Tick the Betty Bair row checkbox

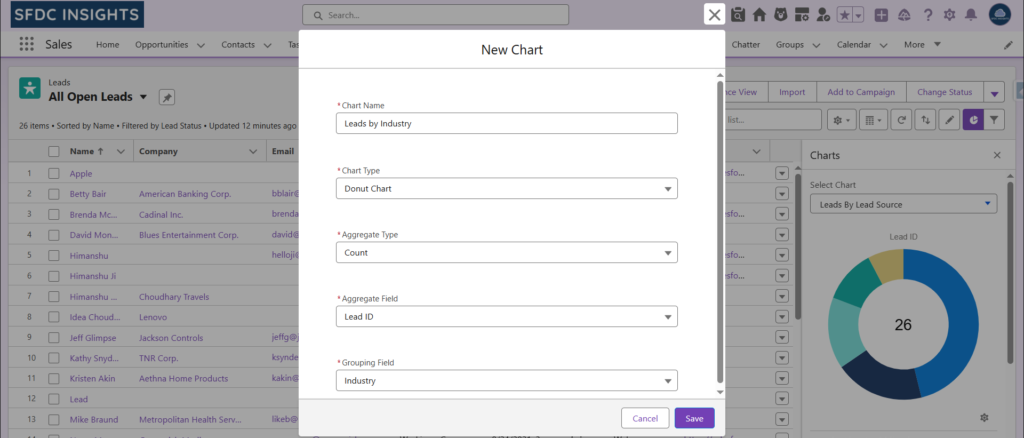(x=54, y=194)
